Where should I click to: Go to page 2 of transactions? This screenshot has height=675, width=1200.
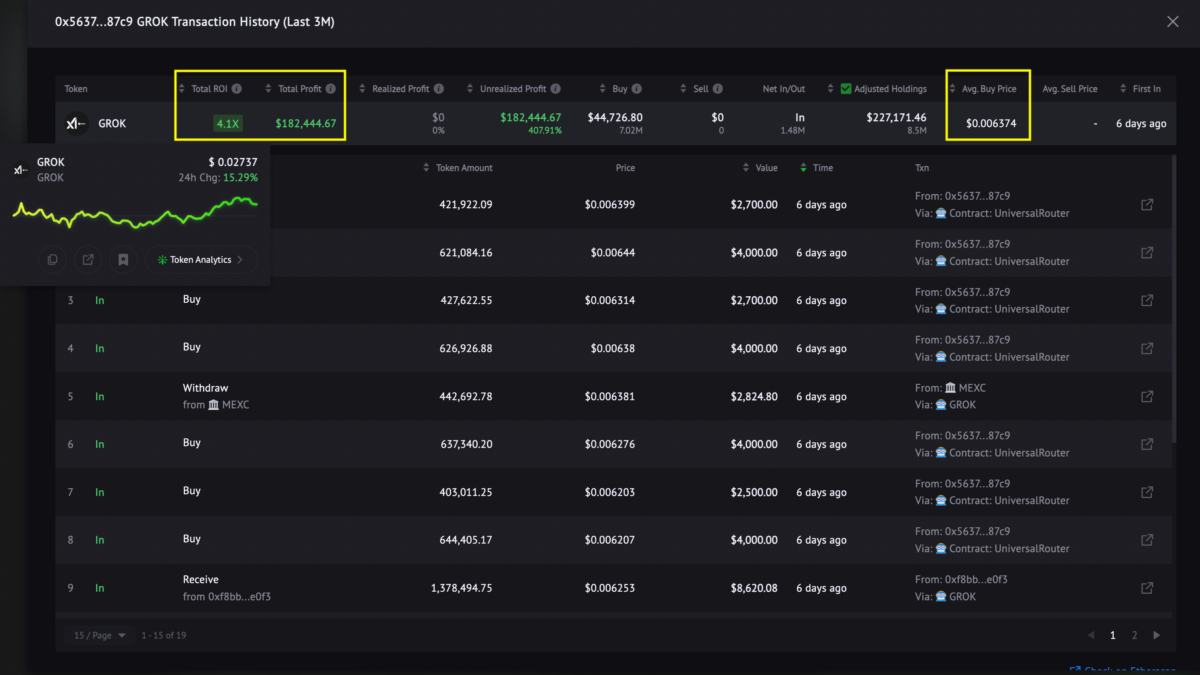1134,635
